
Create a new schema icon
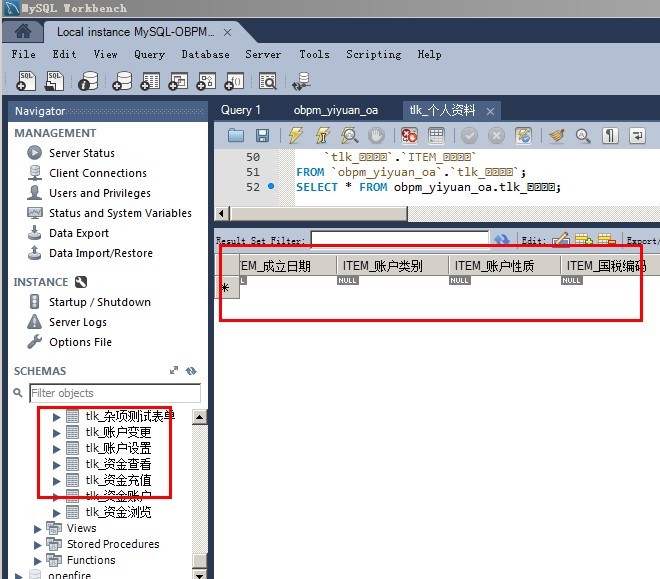122,80
